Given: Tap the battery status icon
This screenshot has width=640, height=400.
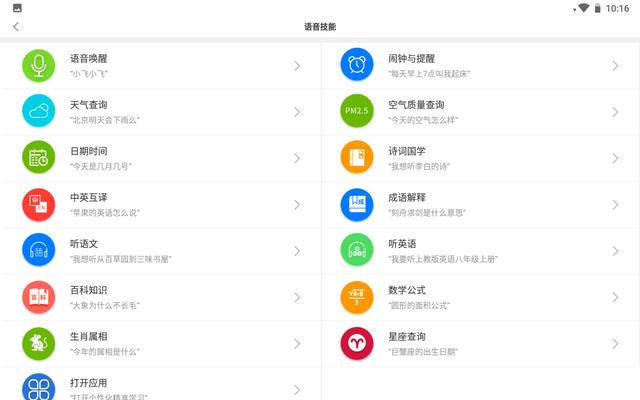Looking at the screenshot, I should [x=598, y=8].
